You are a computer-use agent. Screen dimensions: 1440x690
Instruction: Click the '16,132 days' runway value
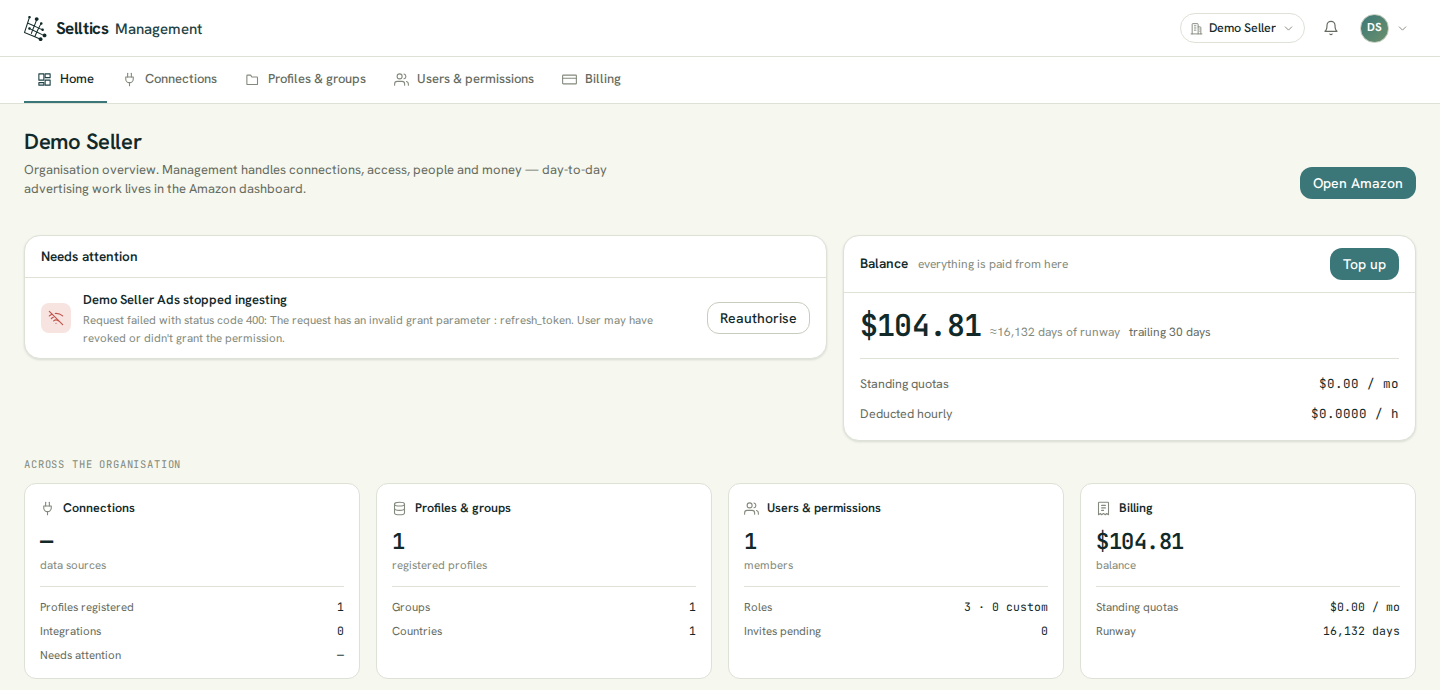[1361, 631]
